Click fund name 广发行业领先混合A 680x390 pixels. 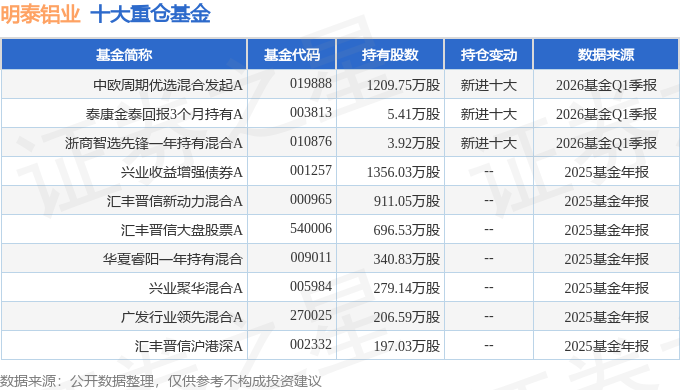(x=182, y=317)
